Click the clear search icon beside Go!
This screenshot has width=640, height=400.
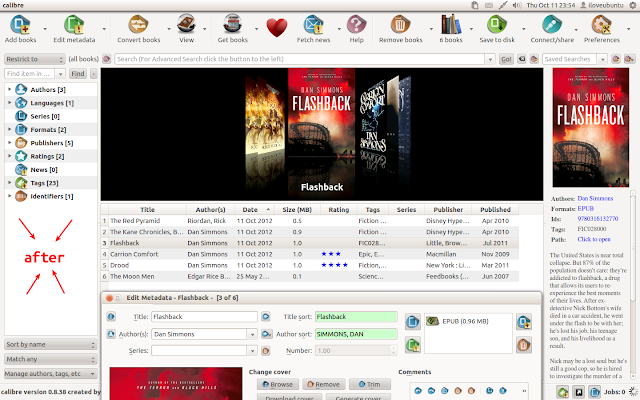(522, 59)
